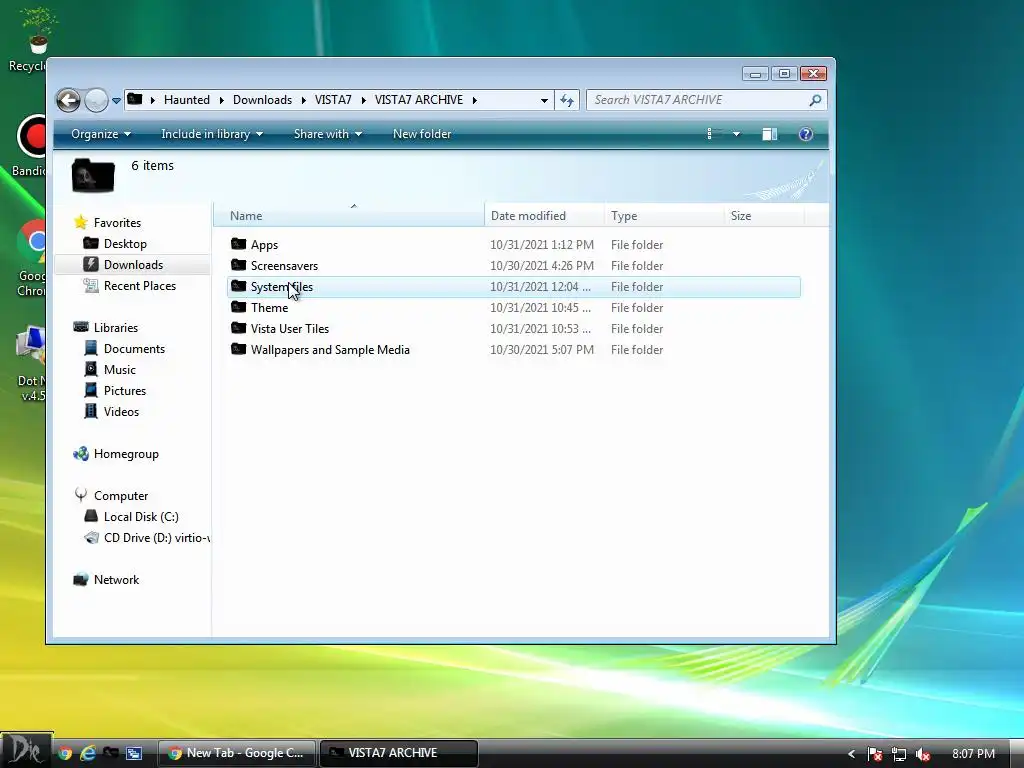
Task: Select the Vista User Tiles folder icon
Action: [x=238, y=328]
